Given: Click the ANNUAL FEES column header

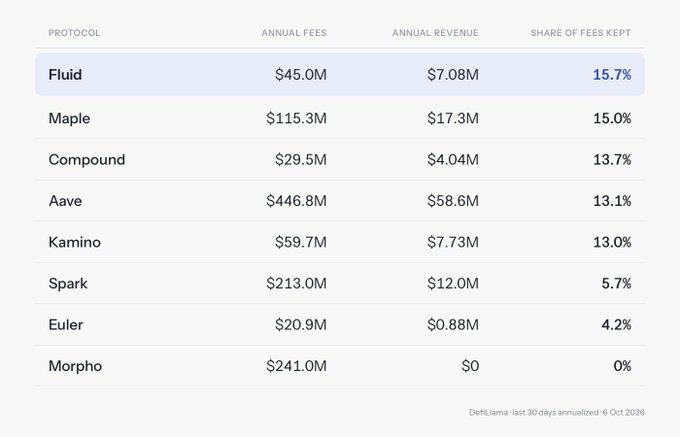Looking at the screenshot, I should [294, 33].
